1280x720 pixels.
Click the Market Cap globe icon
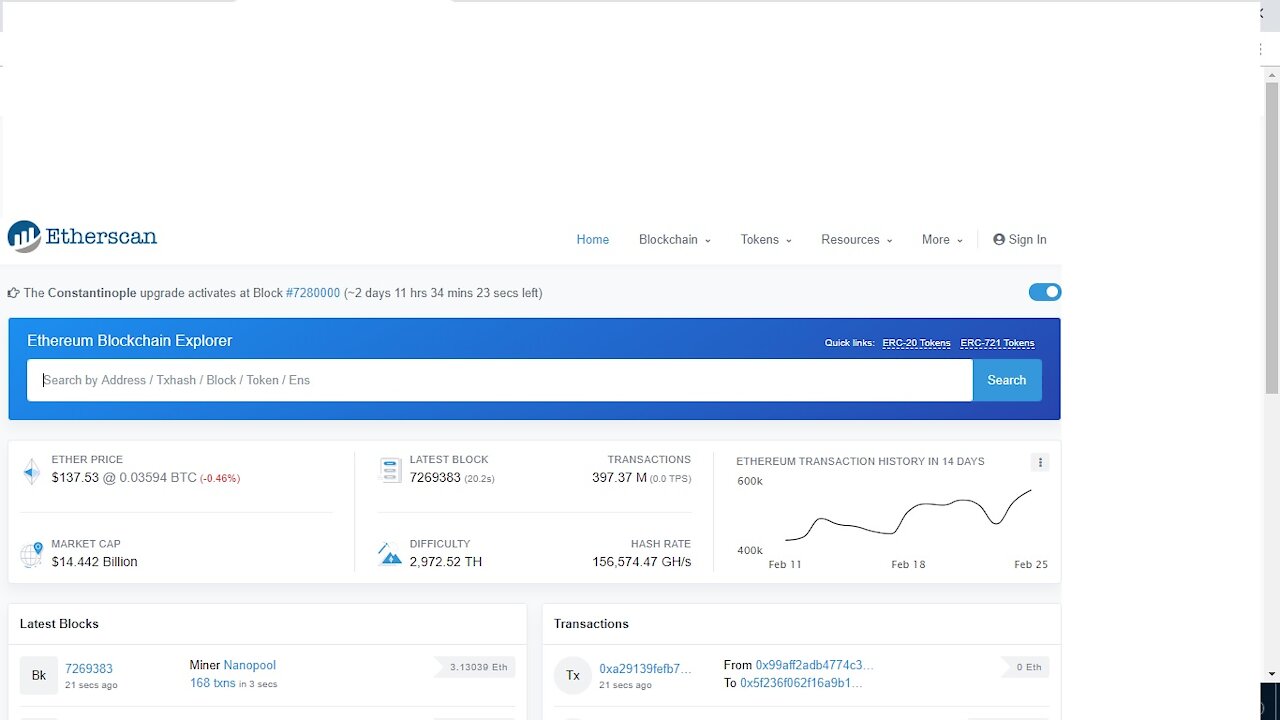click(32, 554)
